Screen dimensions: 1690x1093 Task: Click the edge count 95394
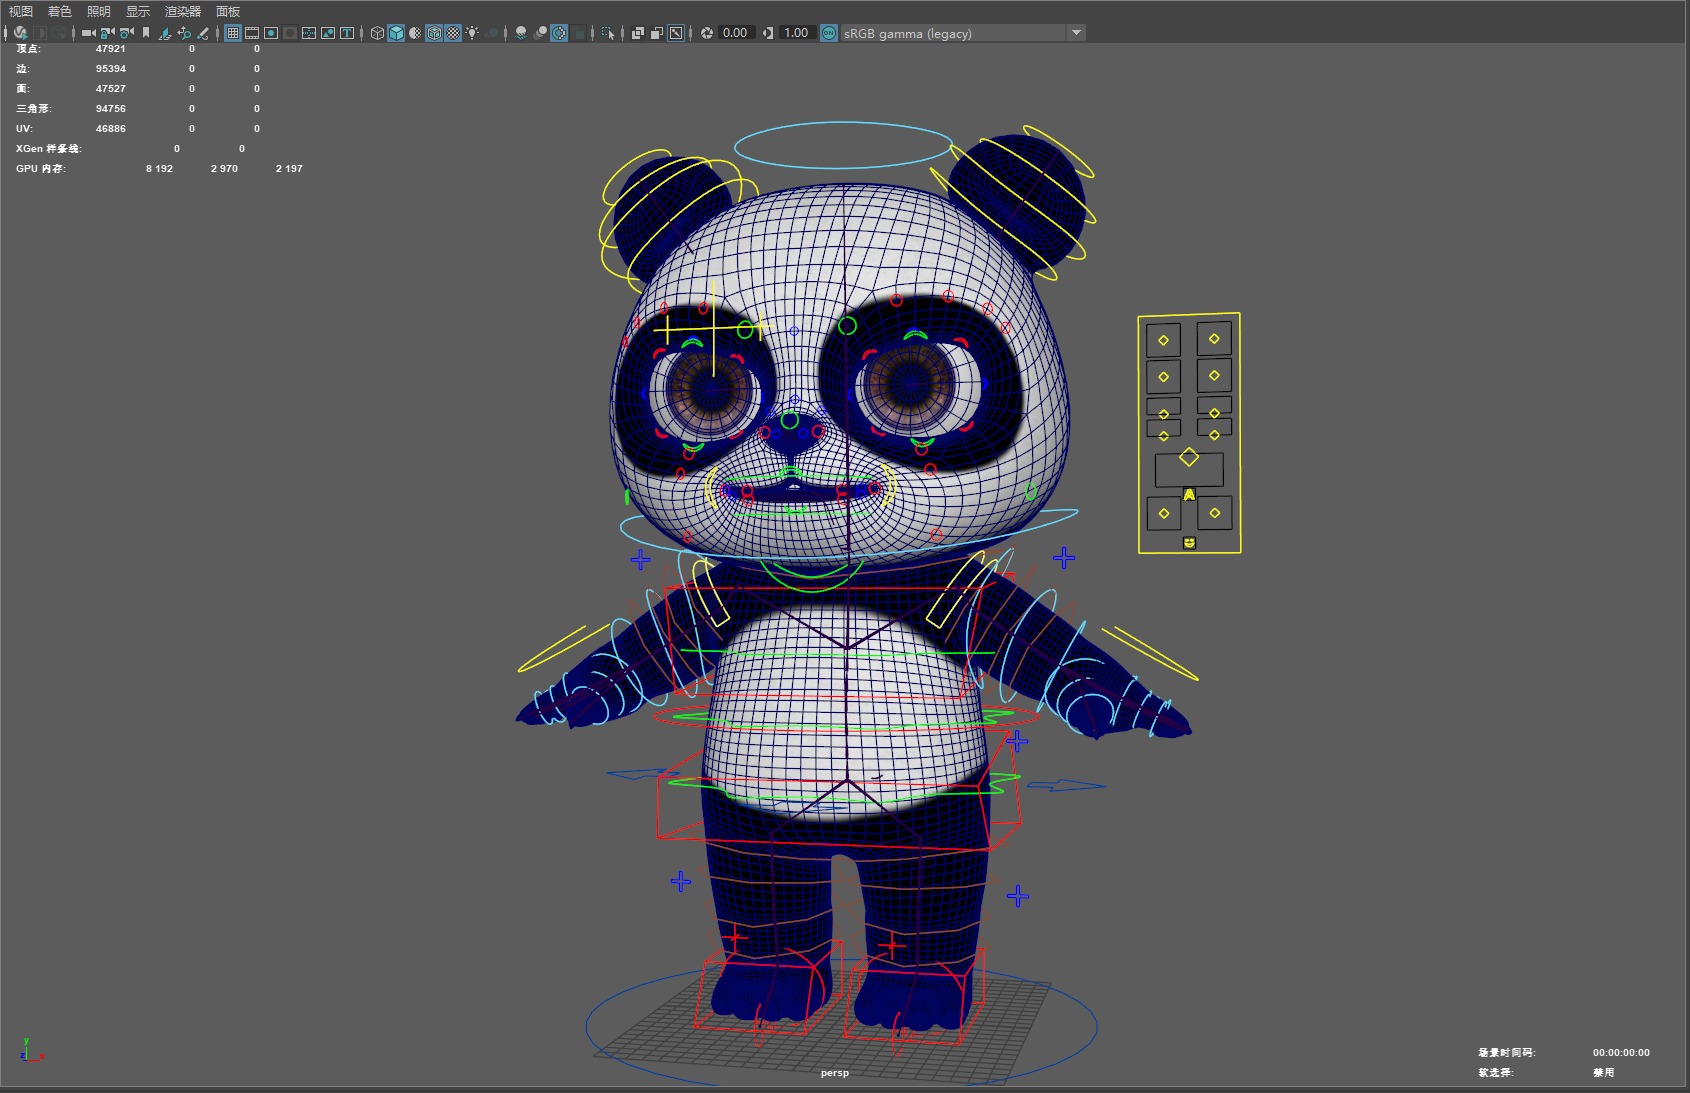point(111,69)
